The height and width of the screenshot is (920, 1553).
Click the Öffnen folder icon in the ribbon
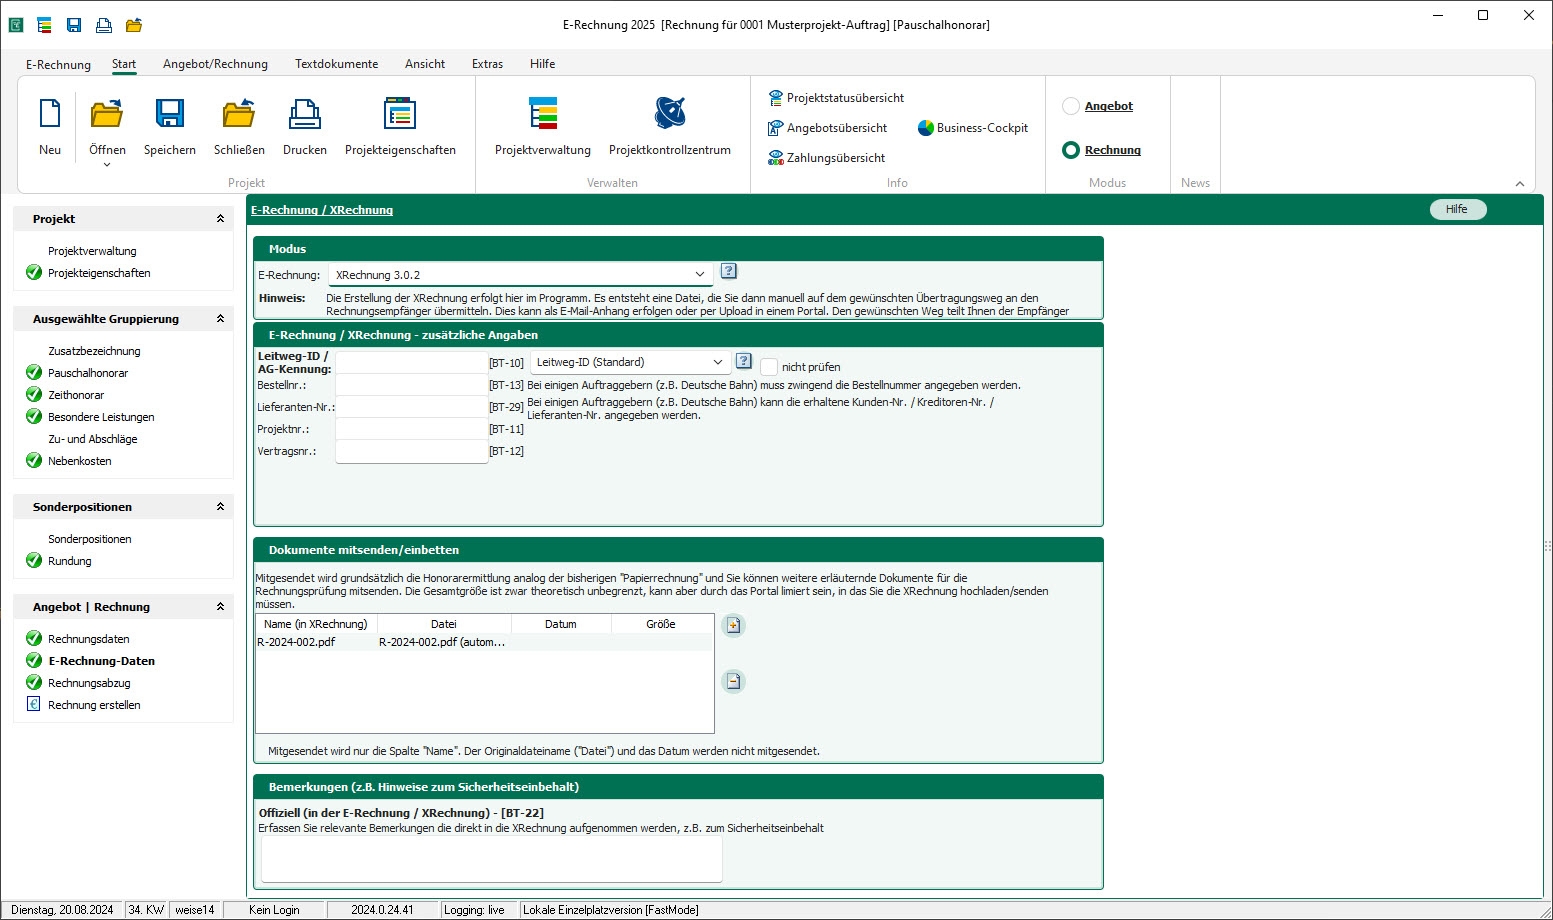tap(107, 113)
